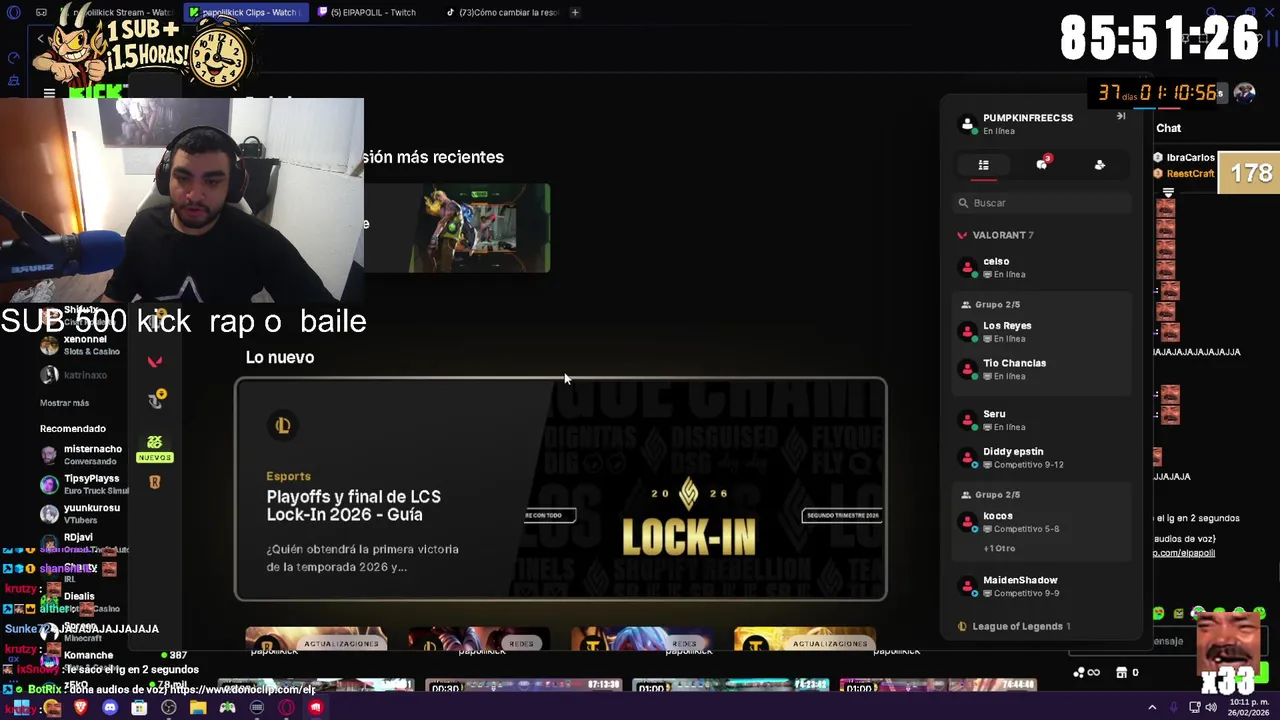Show hidden tray icons chevron
Image resolution: width=1280 pixels, height=720 pixels.
click(1152, 707)
